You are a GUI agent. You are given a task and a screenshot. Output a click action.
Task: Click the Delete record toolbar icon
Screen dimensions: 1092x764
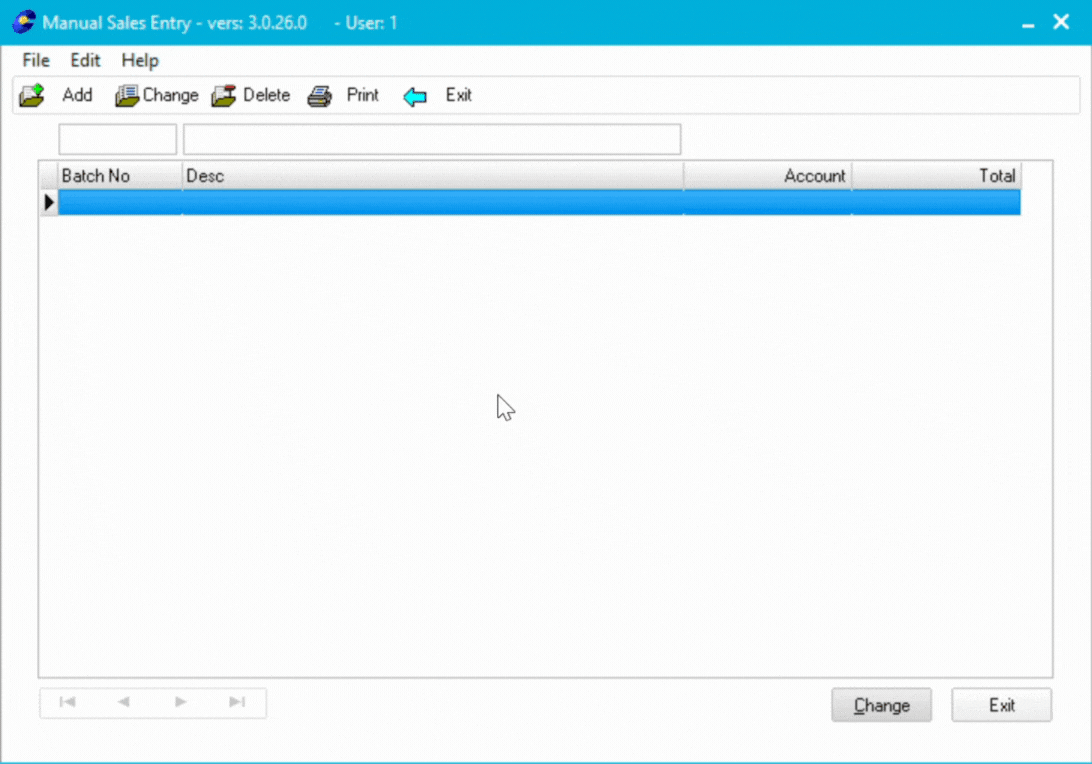pyautogui.click(x=224, y=96)
